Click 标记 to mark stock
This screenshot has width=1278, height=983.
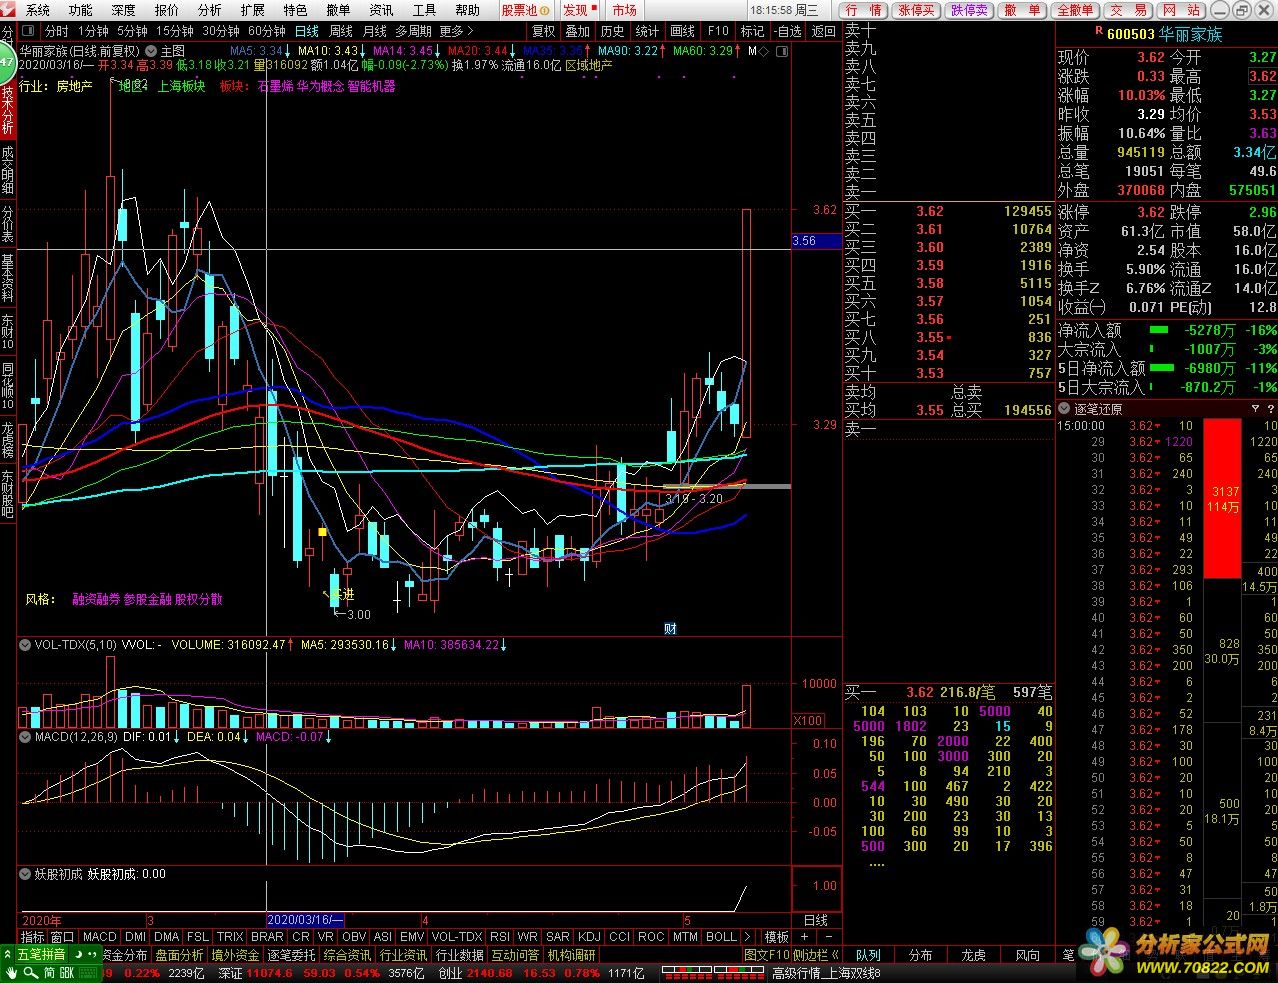(x=753, y=31)
